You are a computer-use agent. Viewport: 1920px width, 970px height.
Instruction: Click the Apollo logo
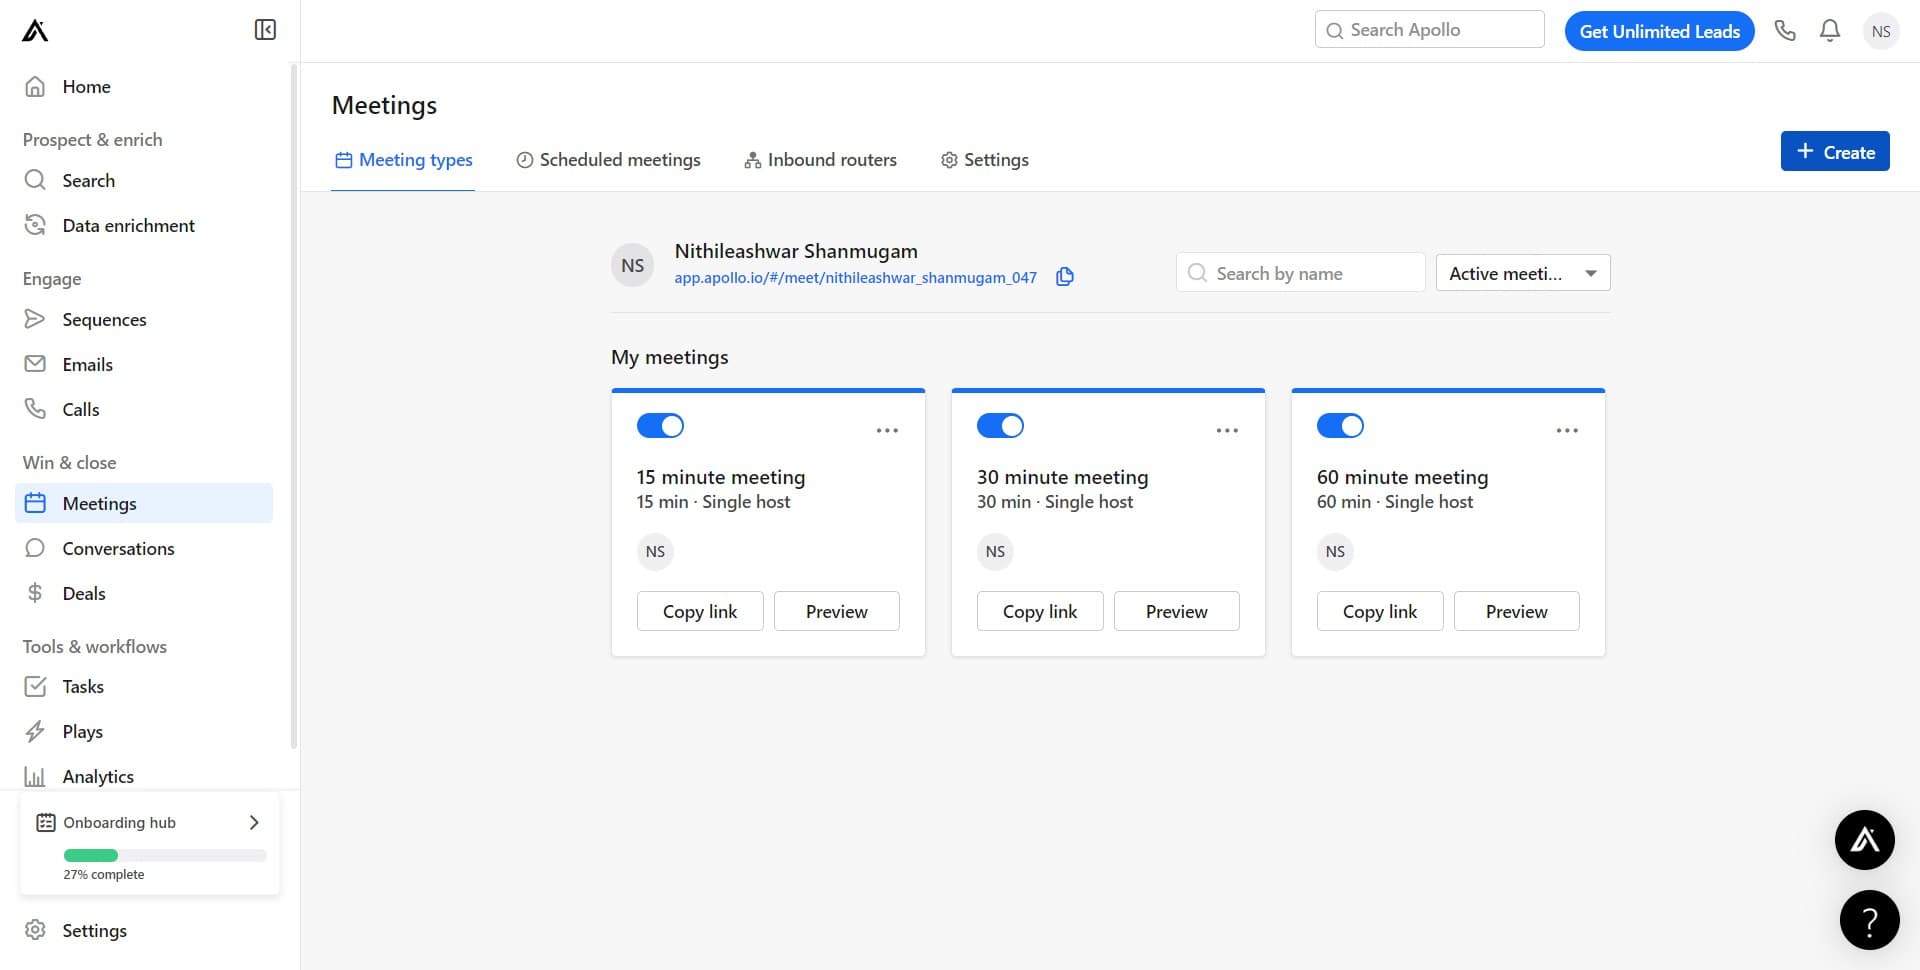[33, 29]
